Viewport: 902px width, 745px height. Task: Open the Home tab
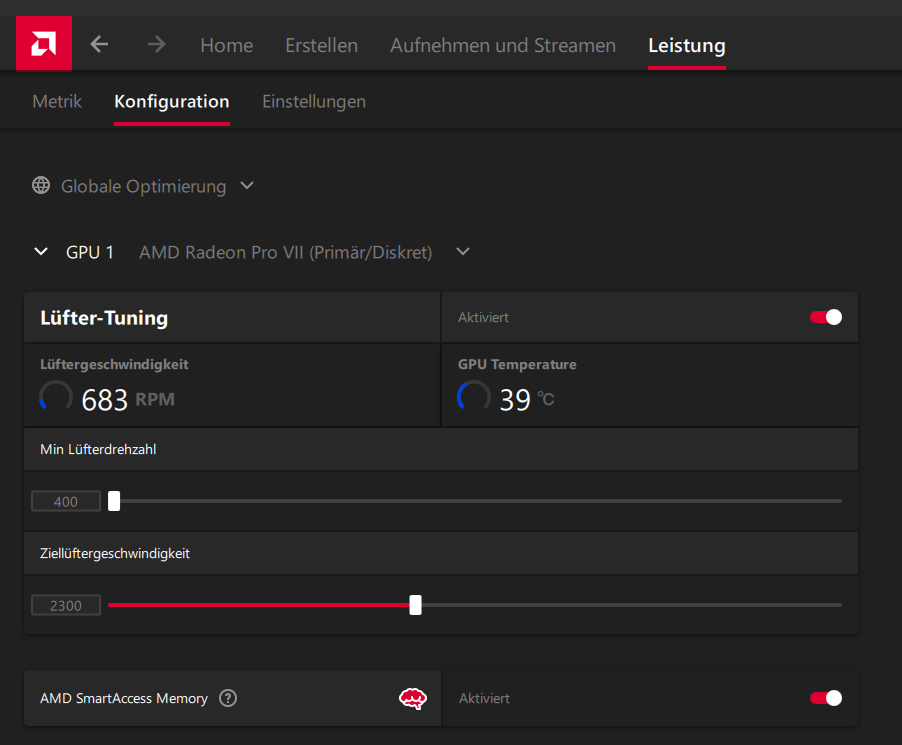tap(227, 45)
